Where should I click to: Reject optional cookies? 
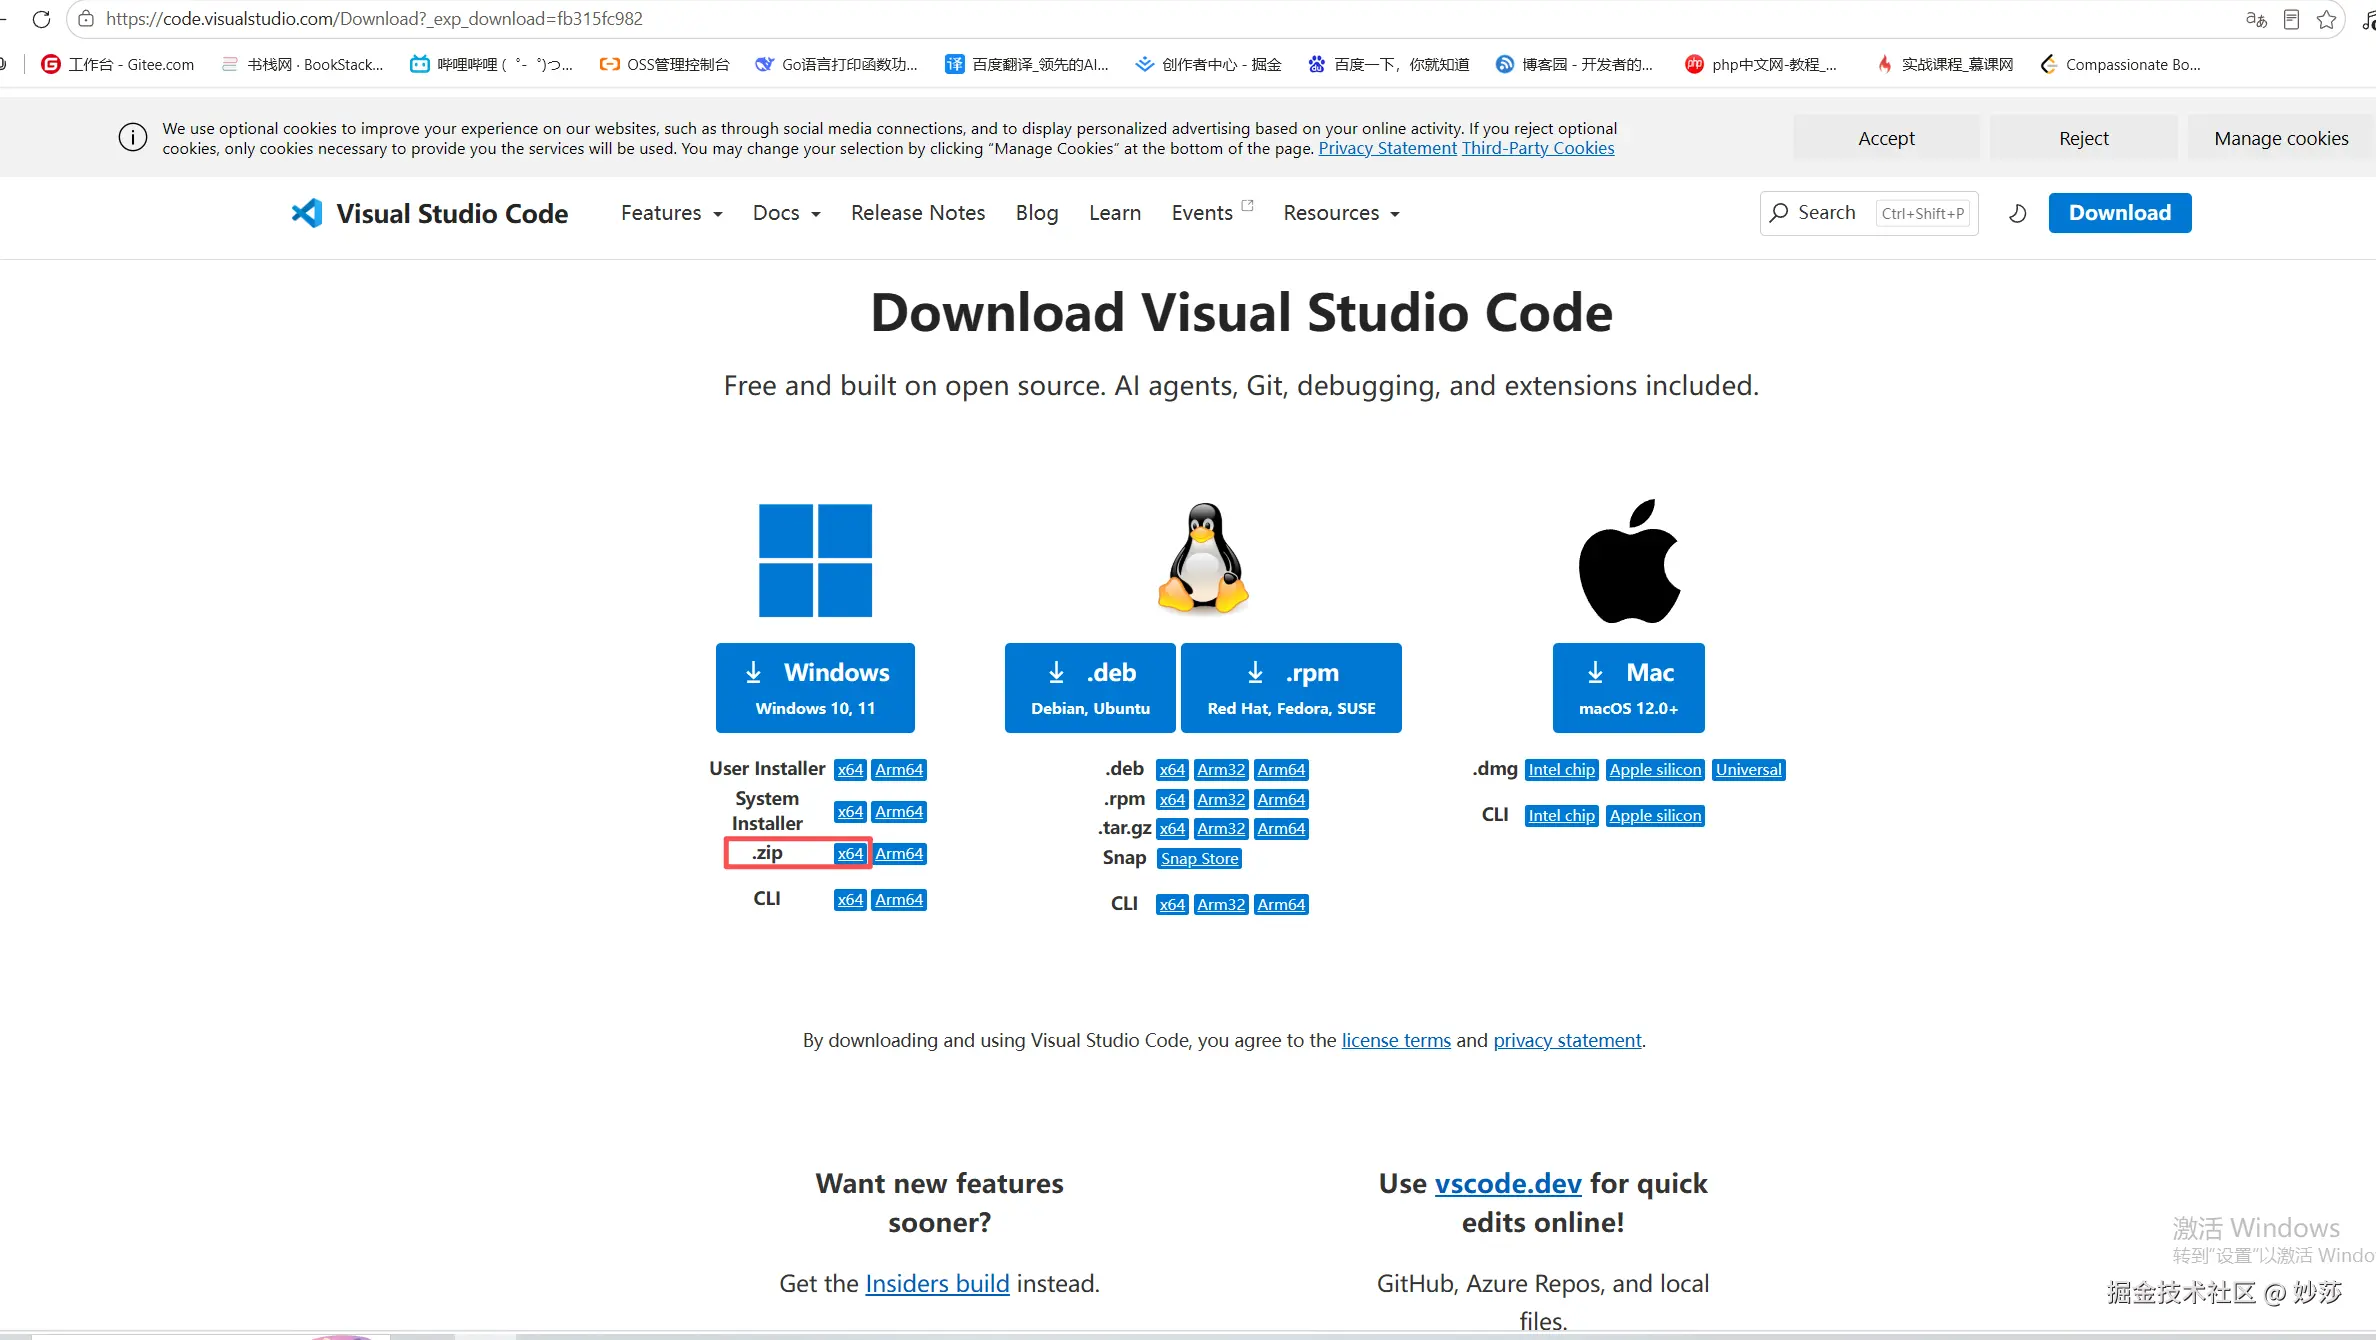(x=2083, y=138)
